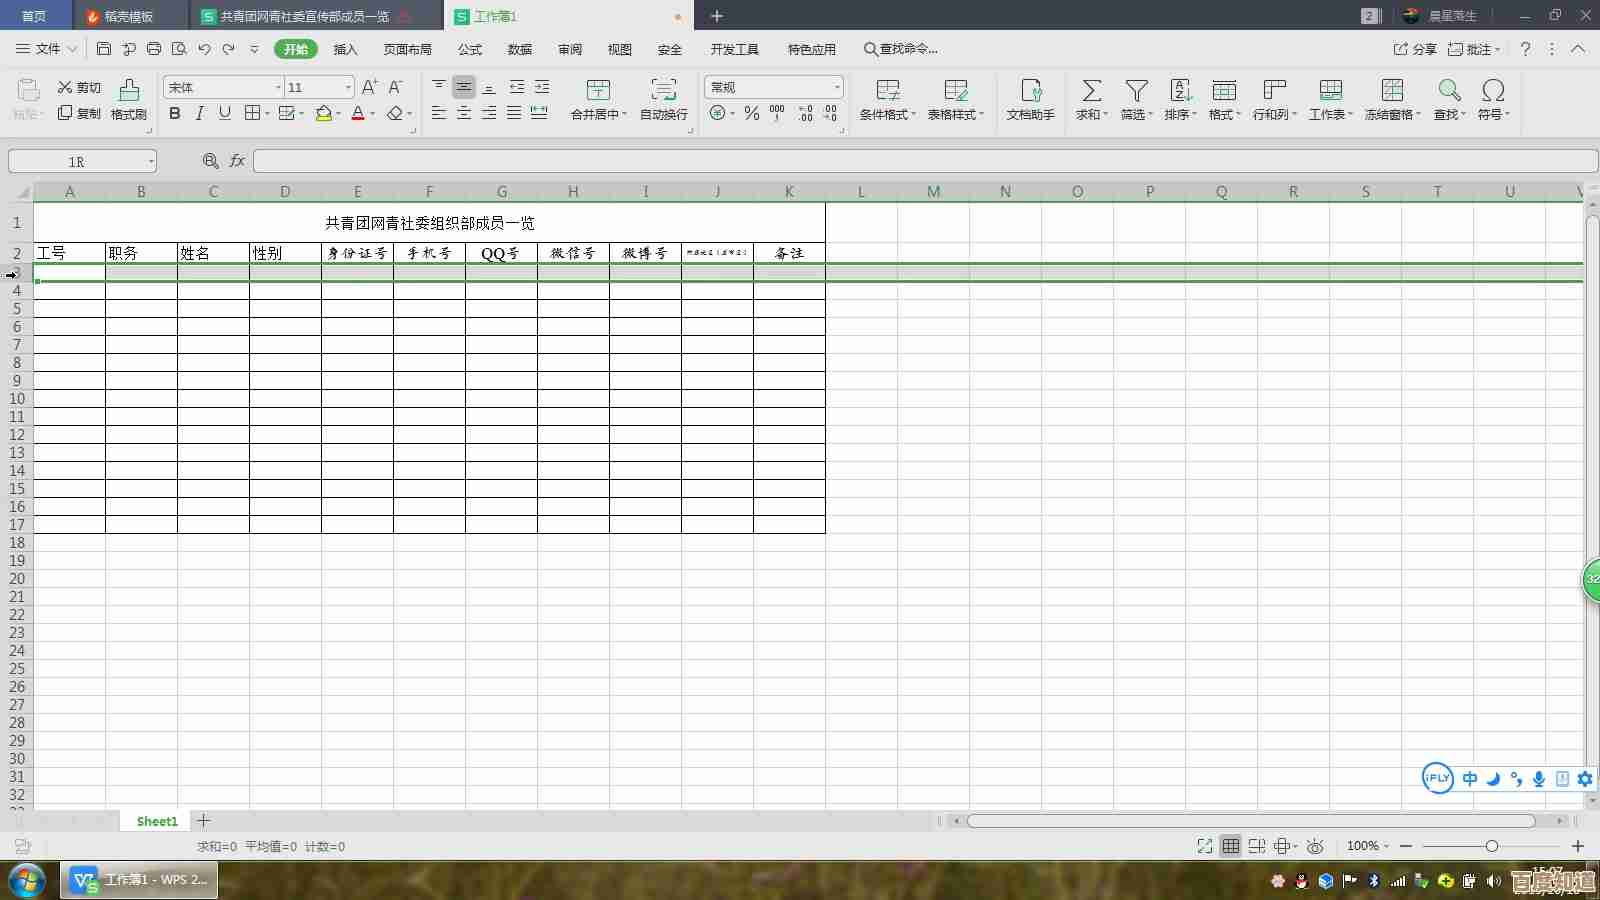
Task: Expand the number format dropdown (常规)
Action: (x=836, y=88)
